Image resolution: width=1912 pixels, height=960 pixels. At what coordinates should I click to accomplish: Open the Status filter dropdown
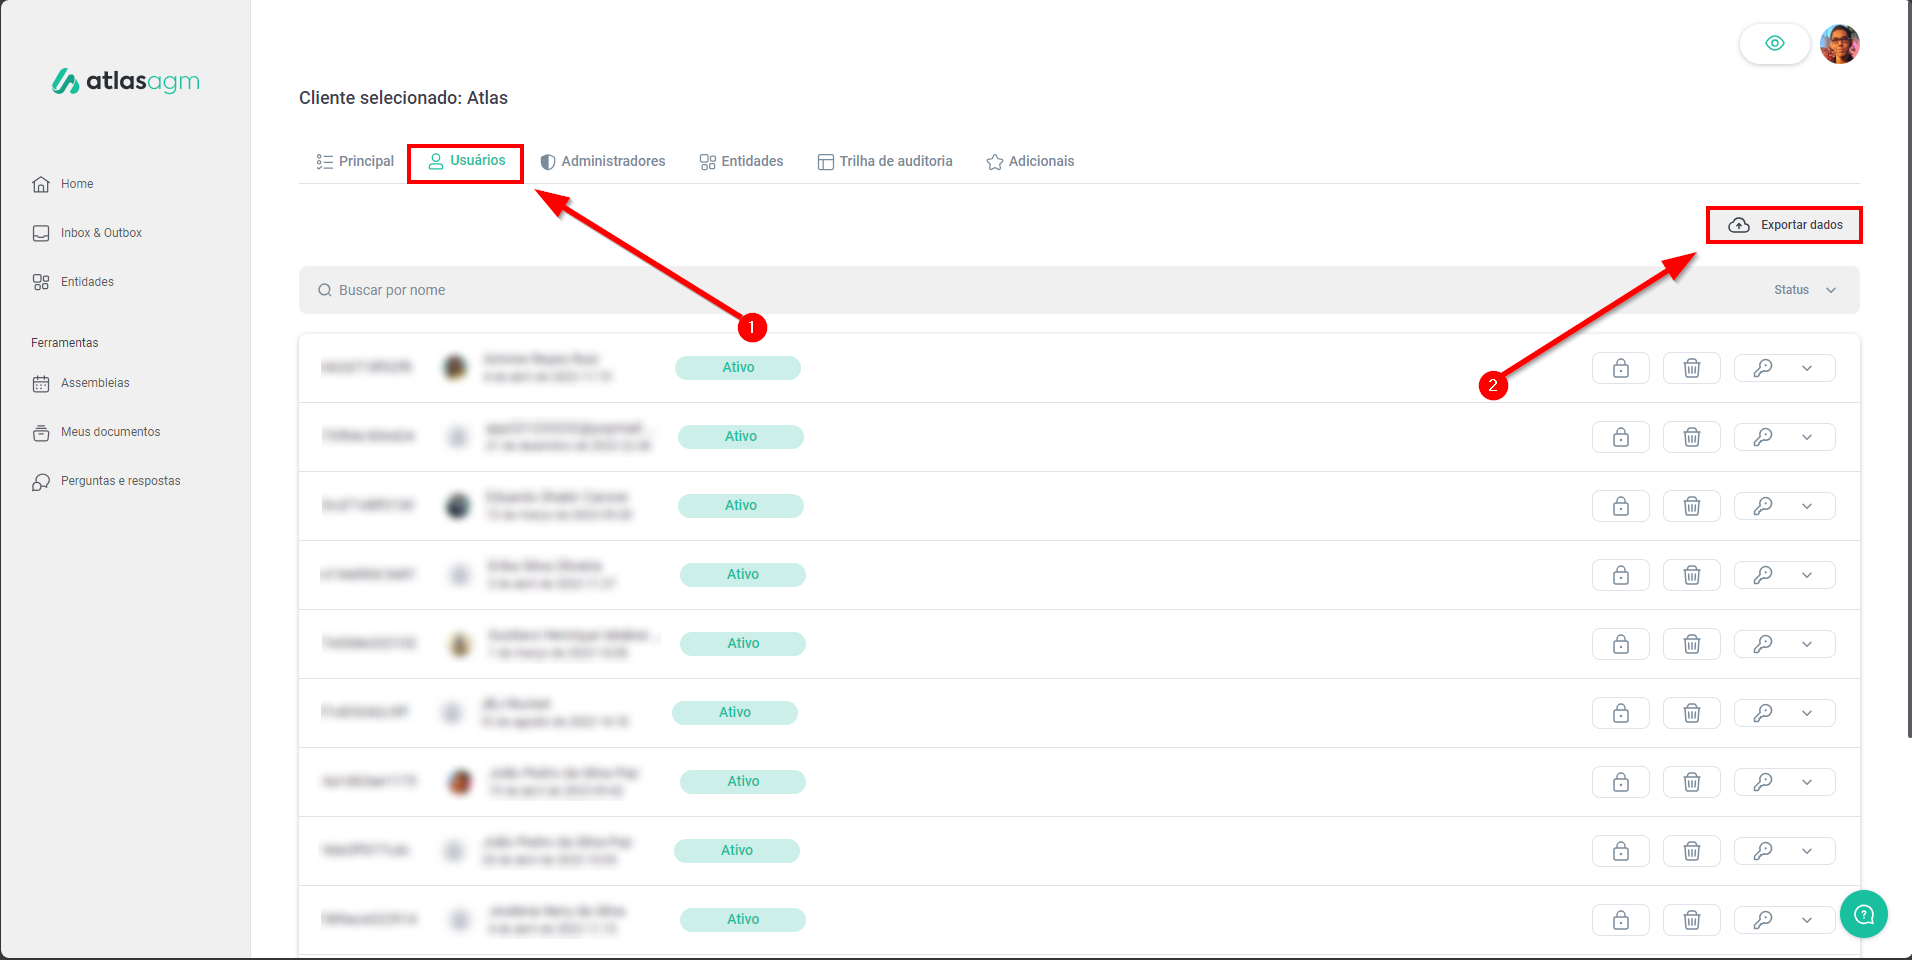[x=1804, y=290]
